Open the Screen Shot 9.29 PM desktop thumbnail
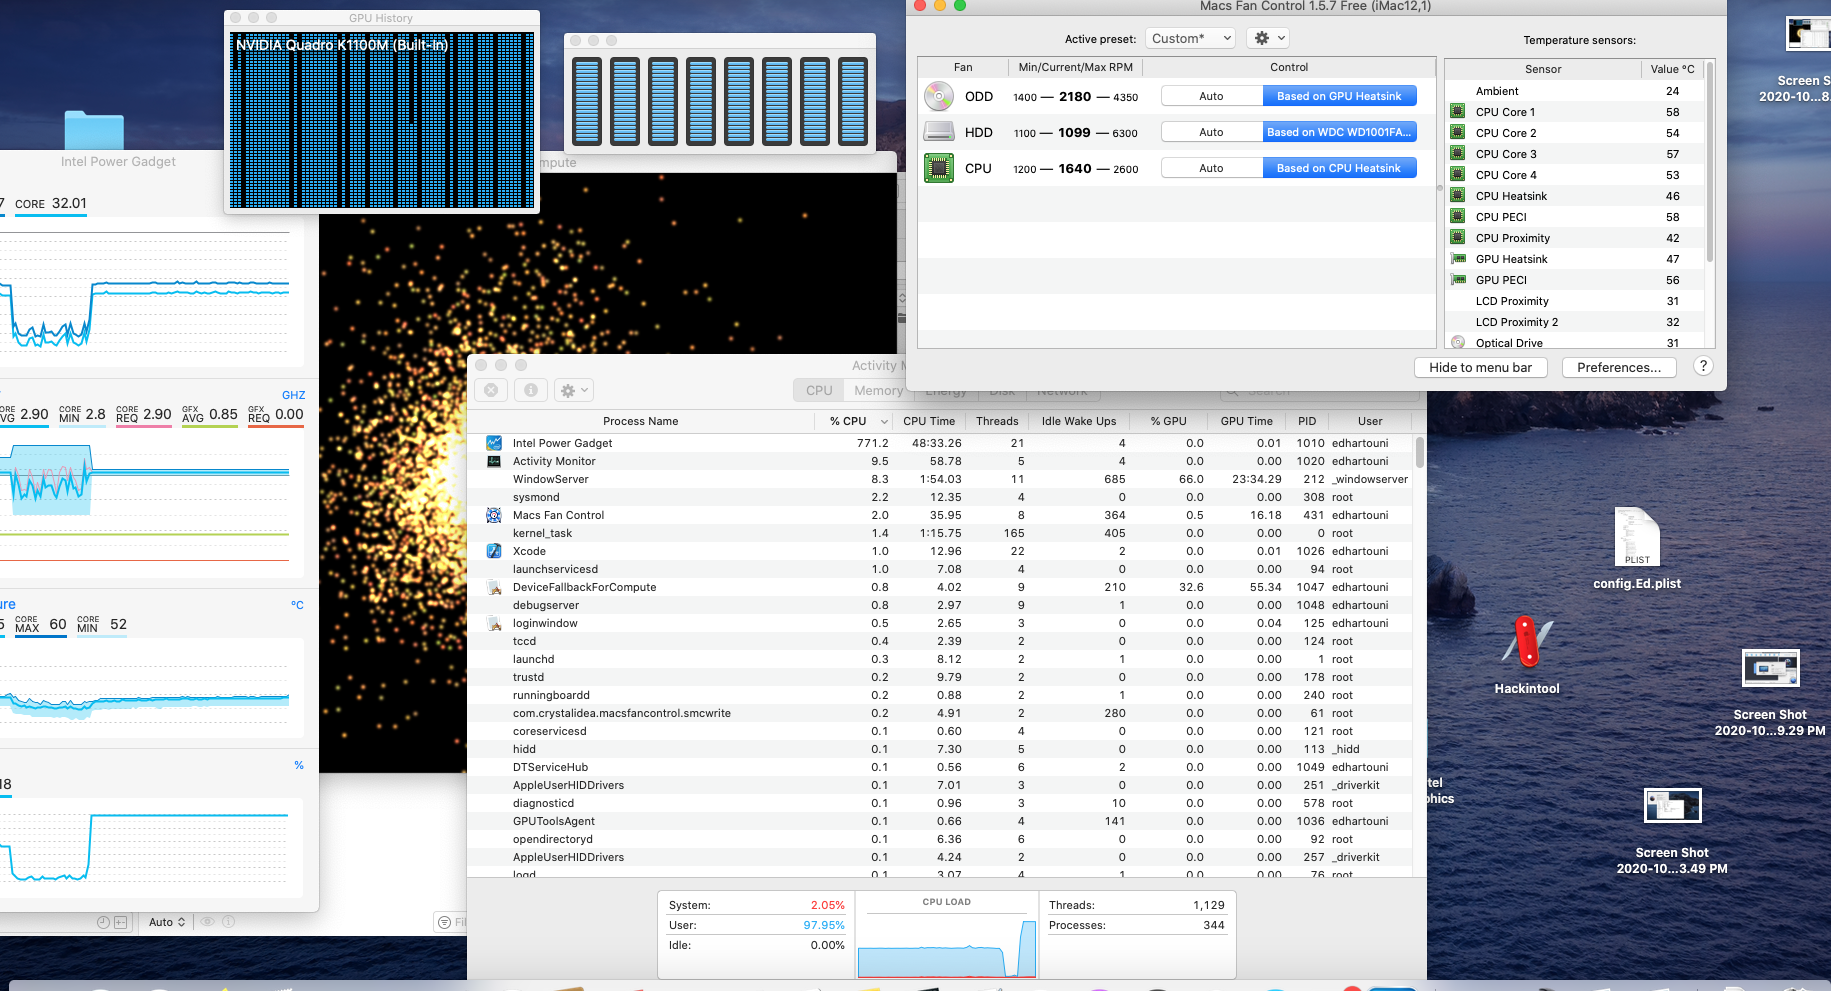This screenshot has width=1831, height=991. [1770, 668]
